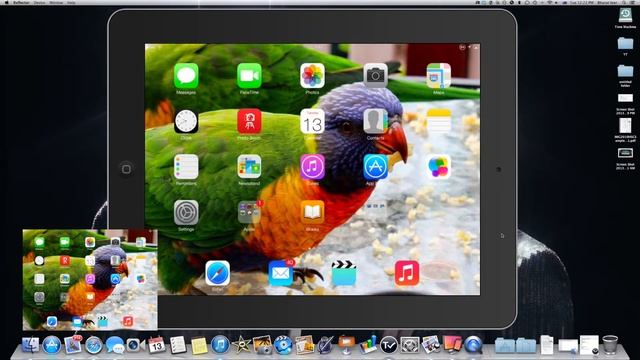Open the Notes app on the iPad

[439, 121]
